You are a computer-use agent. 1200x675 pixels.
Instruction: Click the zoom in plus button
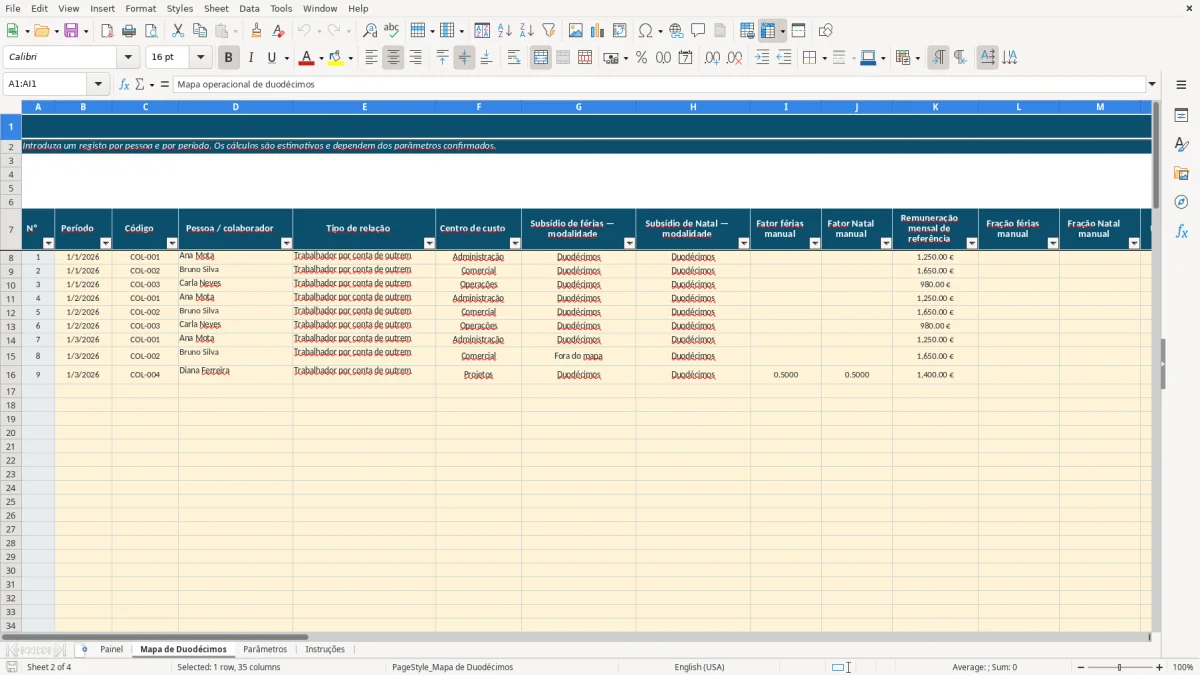[1160, 667]
